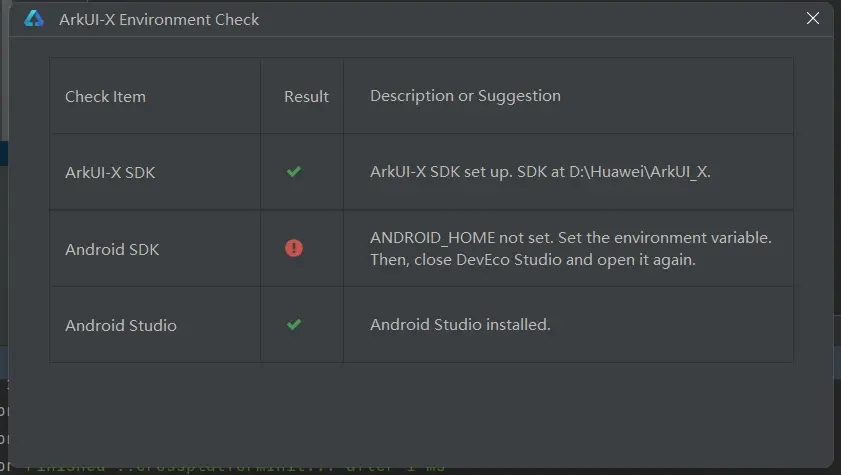Select the Description or Suggestion column header

coord(465,96)
